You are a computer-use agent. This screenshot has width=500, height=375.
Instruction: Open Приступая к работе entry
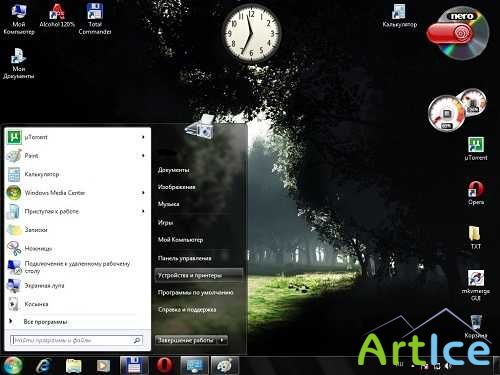tap(77, 211)
